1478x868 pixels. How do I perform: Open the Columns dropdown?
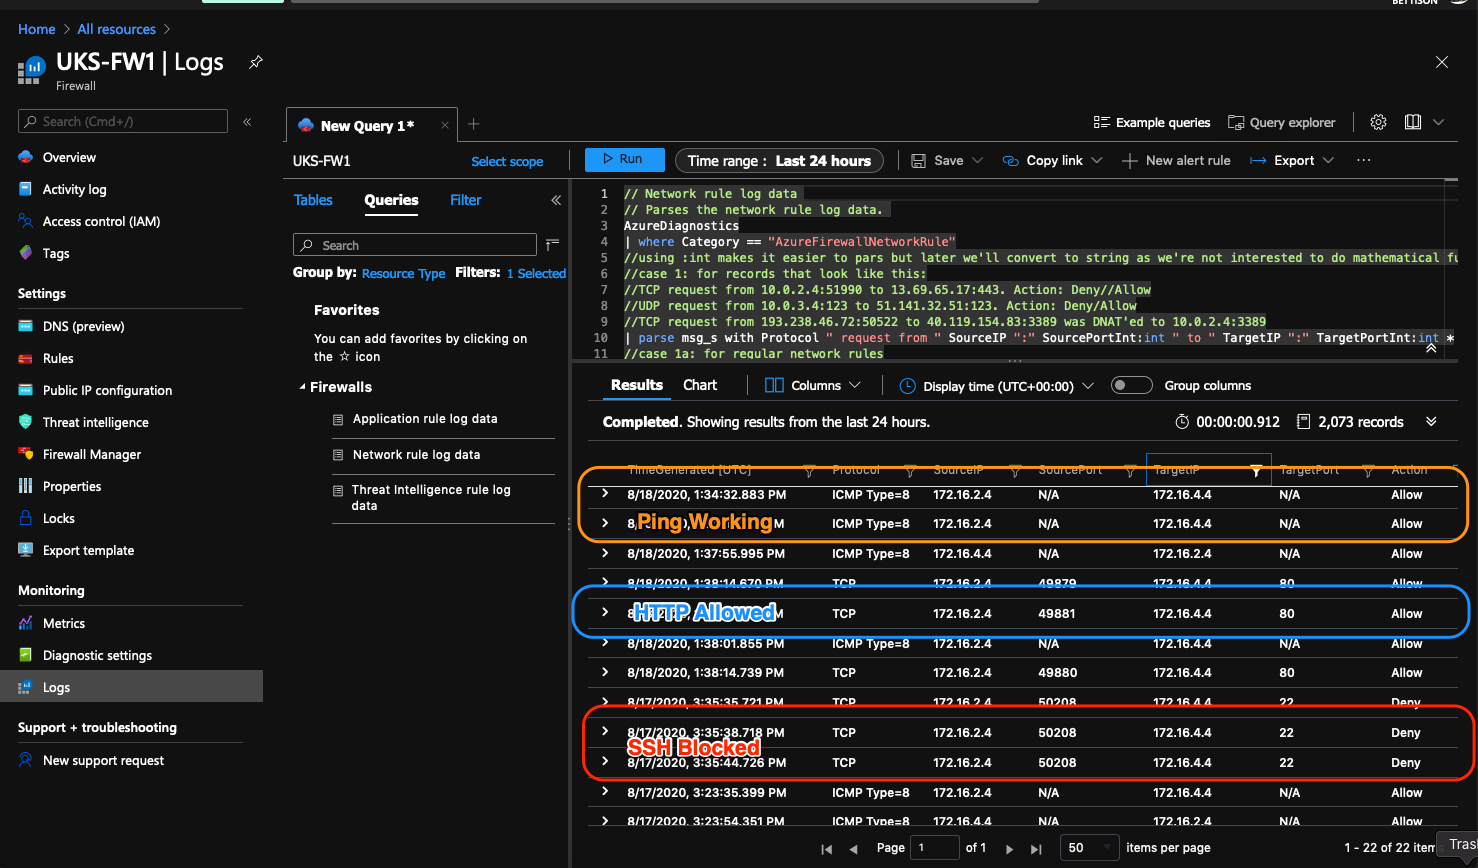click(x=812, y=385)
